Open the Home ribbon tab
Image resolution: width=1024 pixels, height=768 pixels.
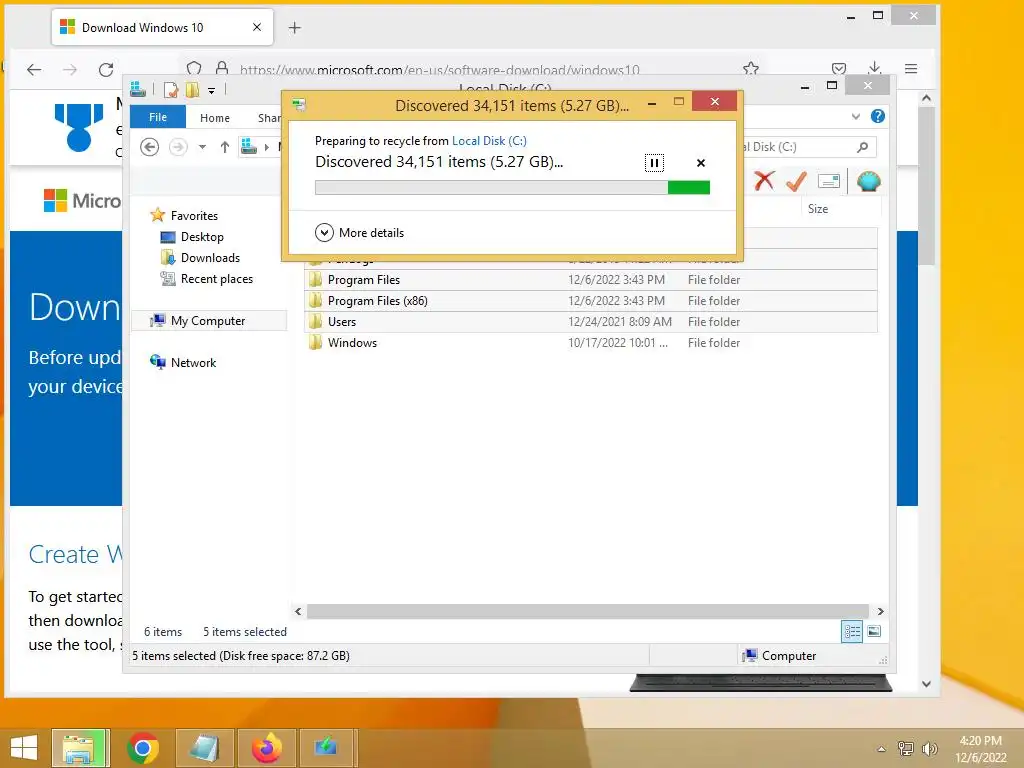[x=214, y=118]
